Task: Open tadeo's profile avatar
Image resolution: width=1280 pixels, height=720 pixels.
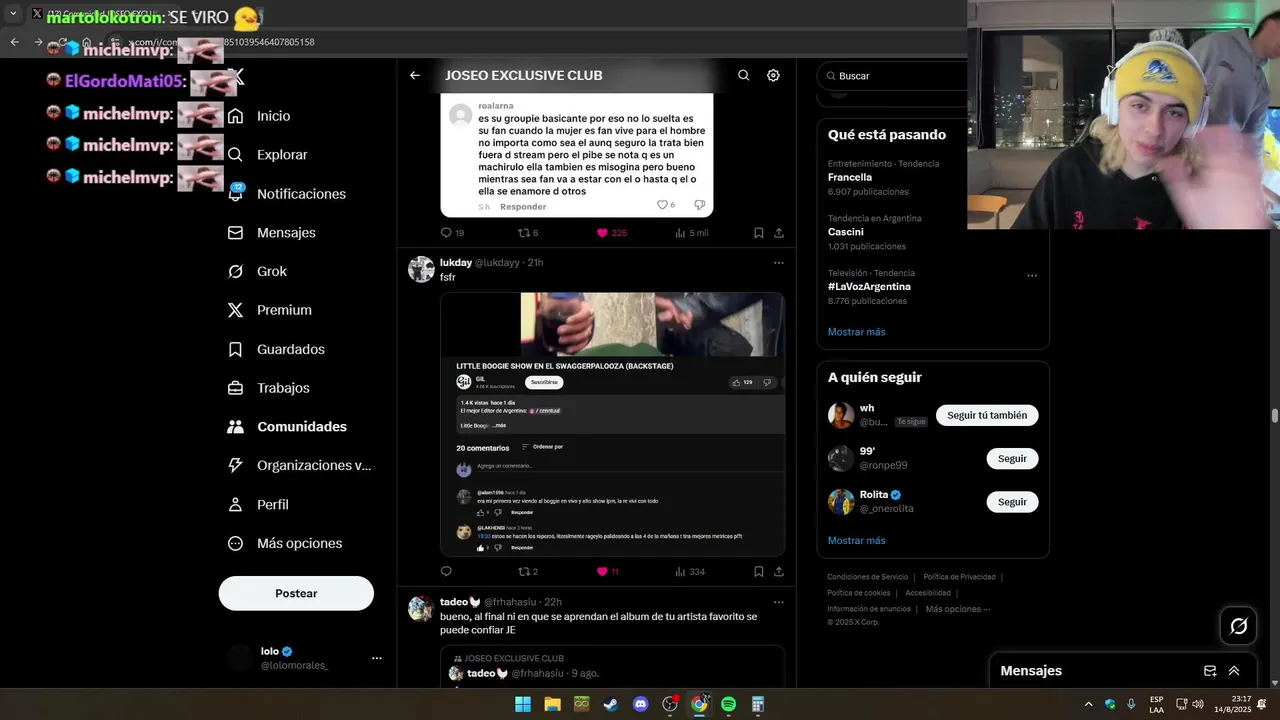Action: pyautogui.click(x=421, y=609)
